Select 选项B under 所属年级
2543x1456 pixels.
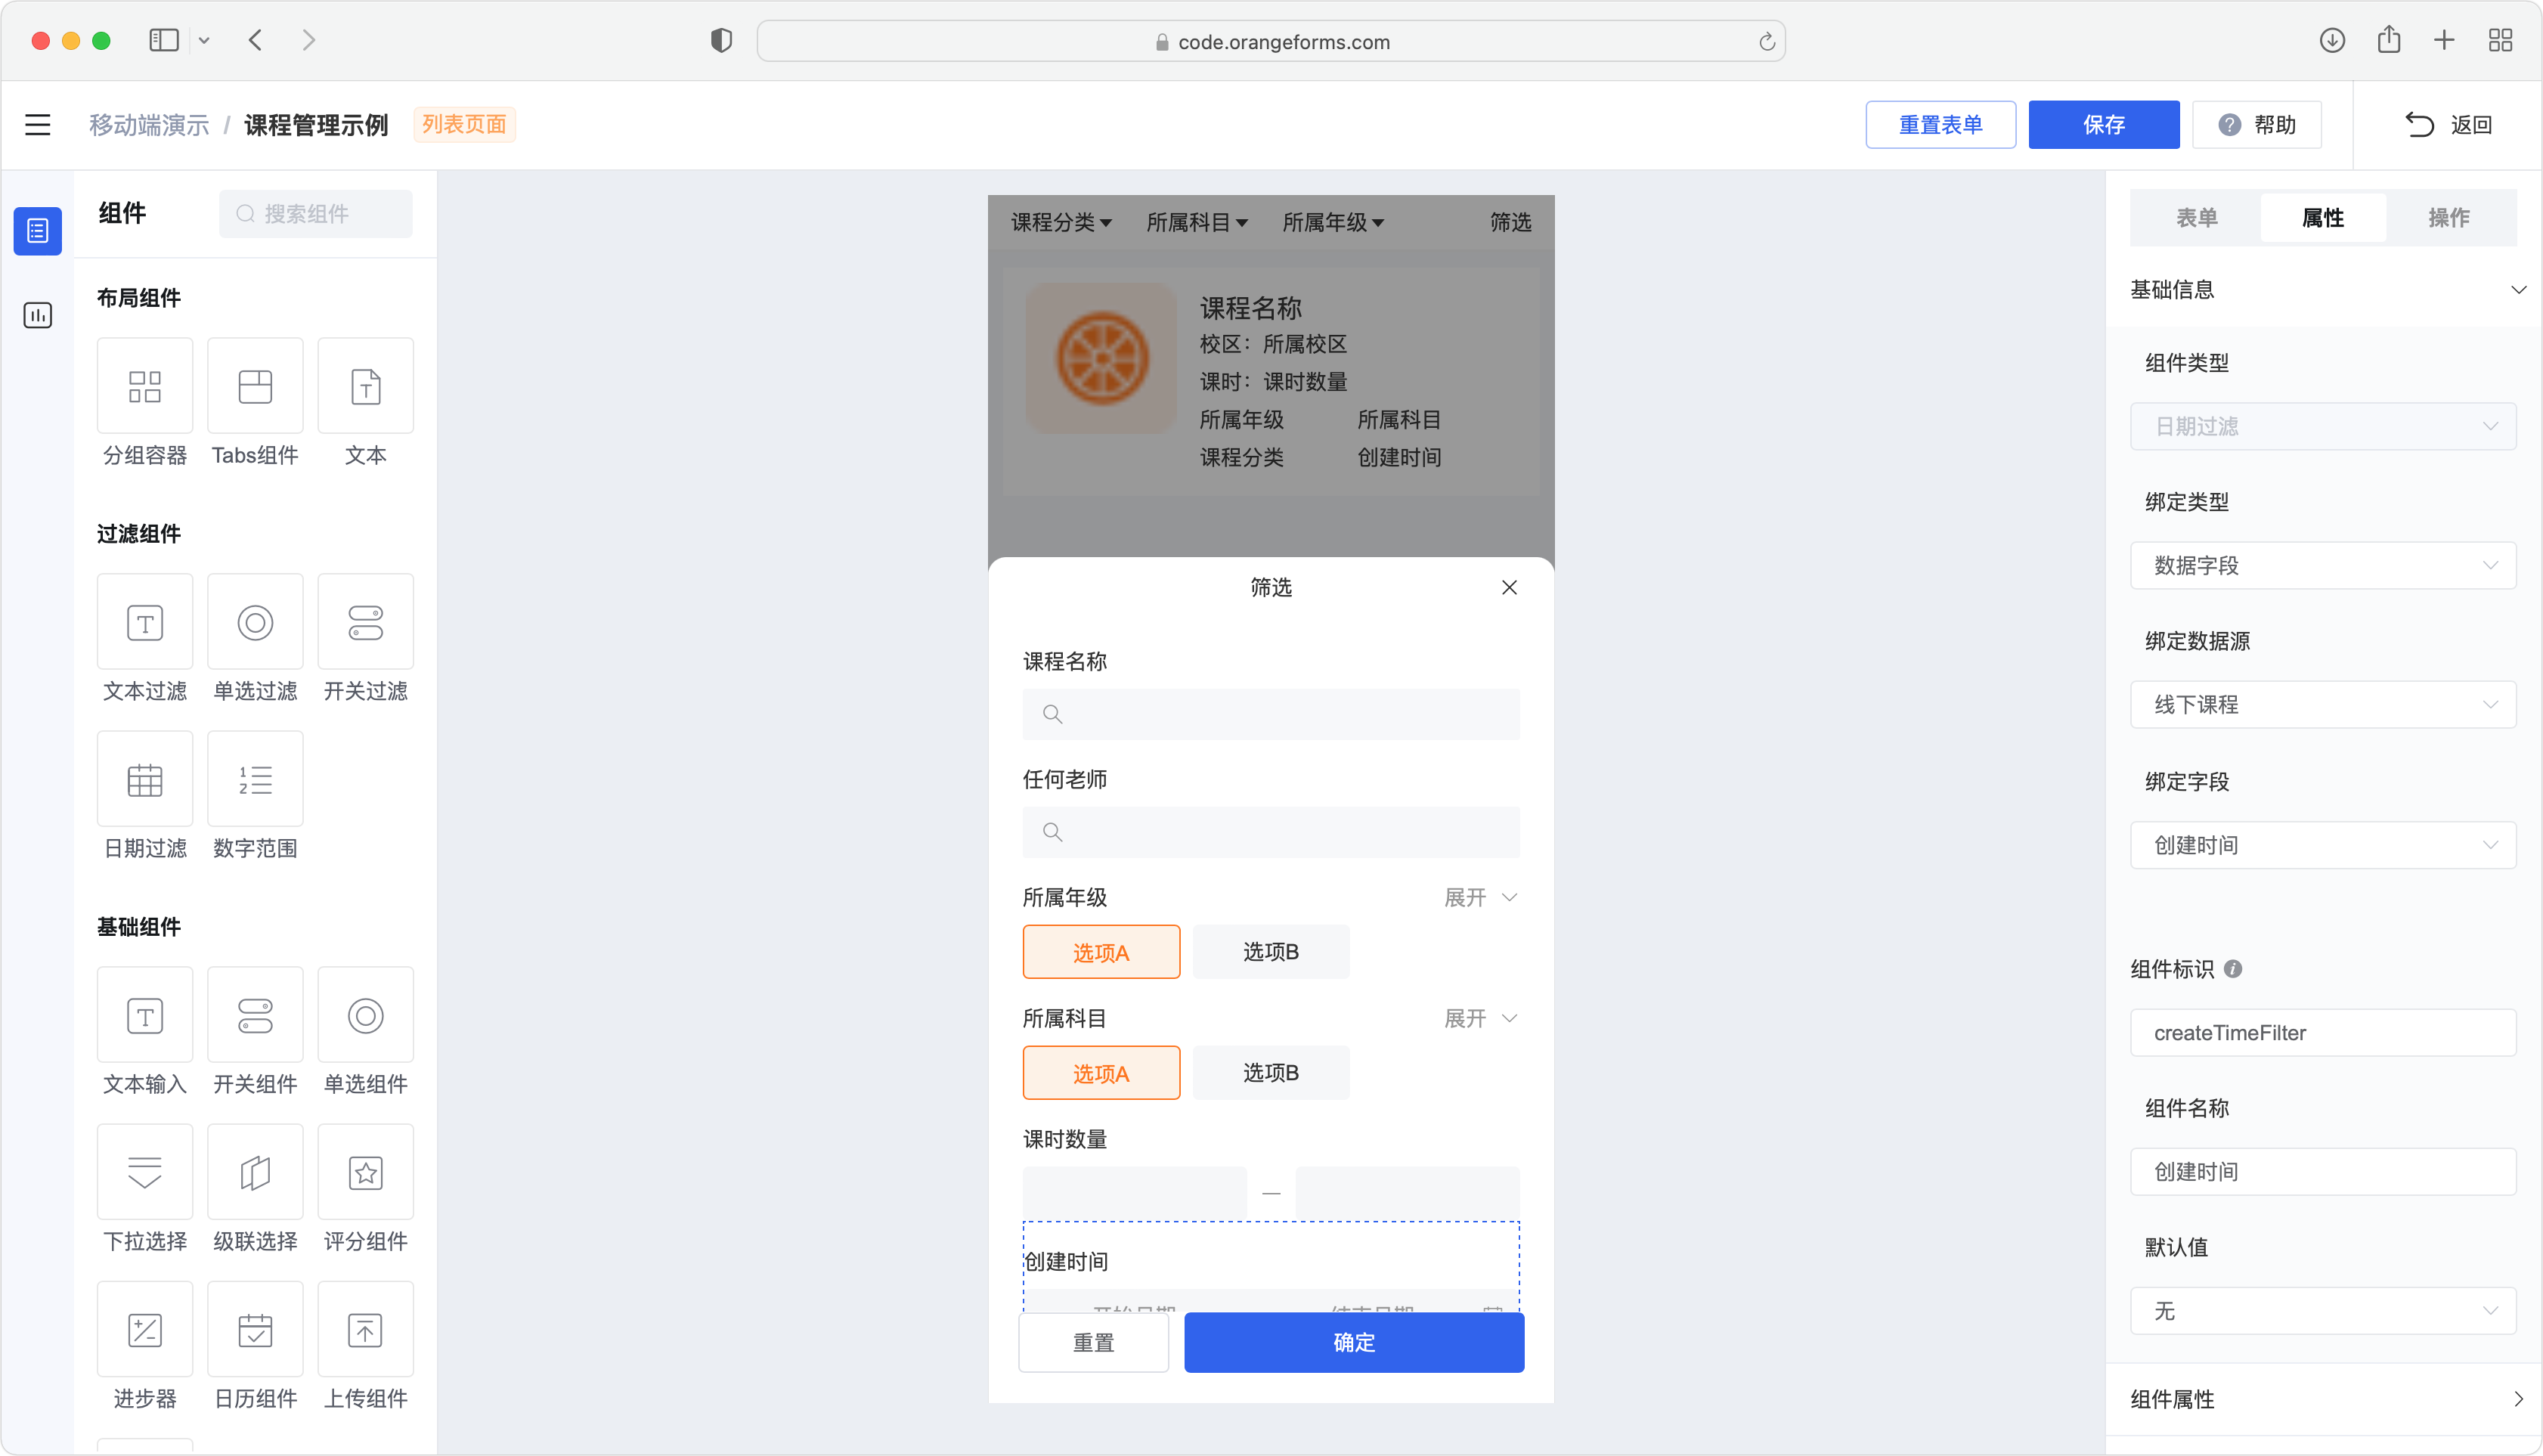[x=1271, y=951]
